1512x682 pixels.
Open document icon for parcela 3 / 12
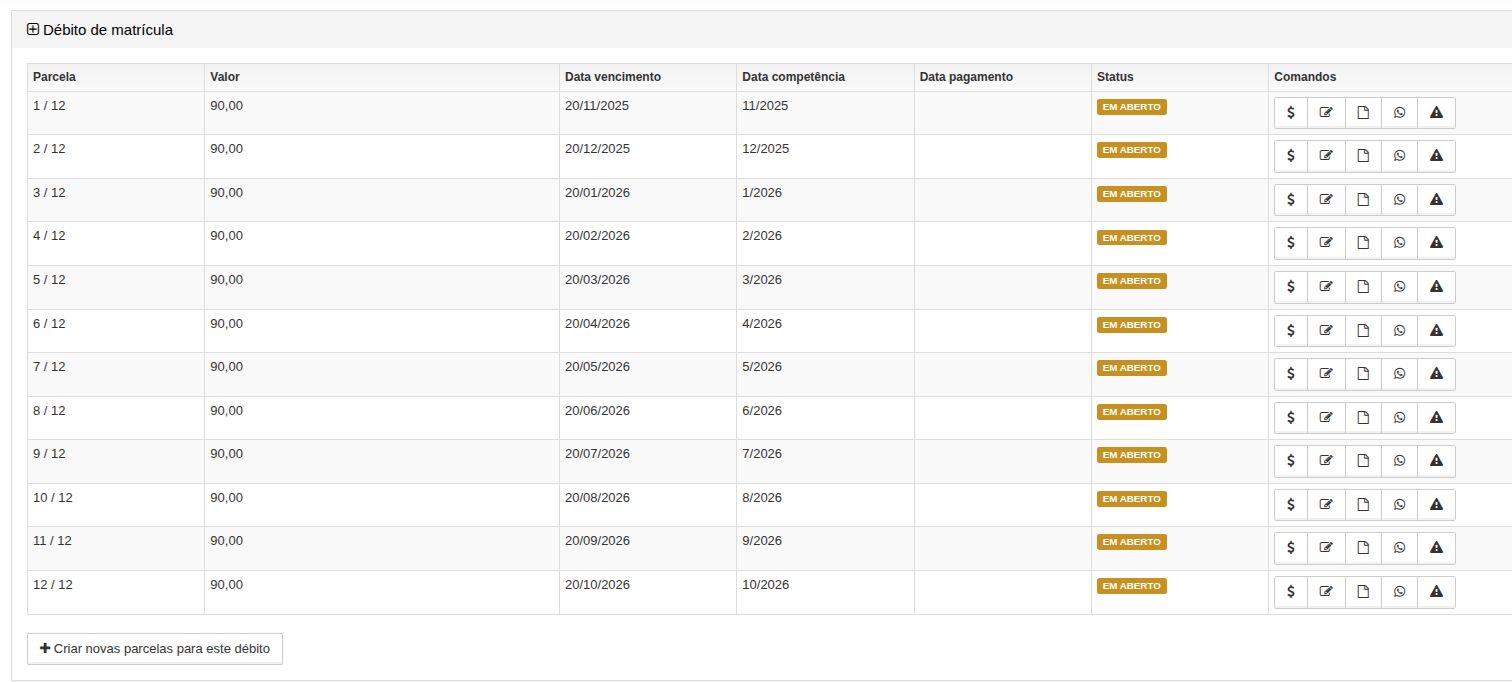click(x=1363, y=200)
